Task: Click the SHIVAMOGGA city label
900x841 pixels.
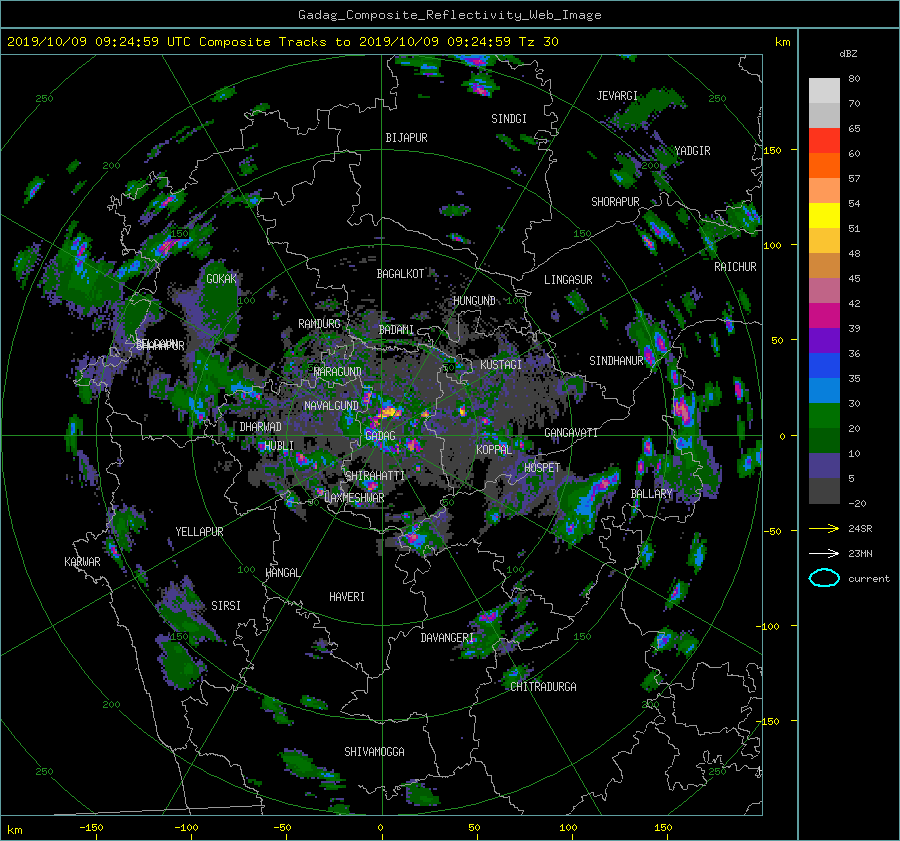Action: 374,752
